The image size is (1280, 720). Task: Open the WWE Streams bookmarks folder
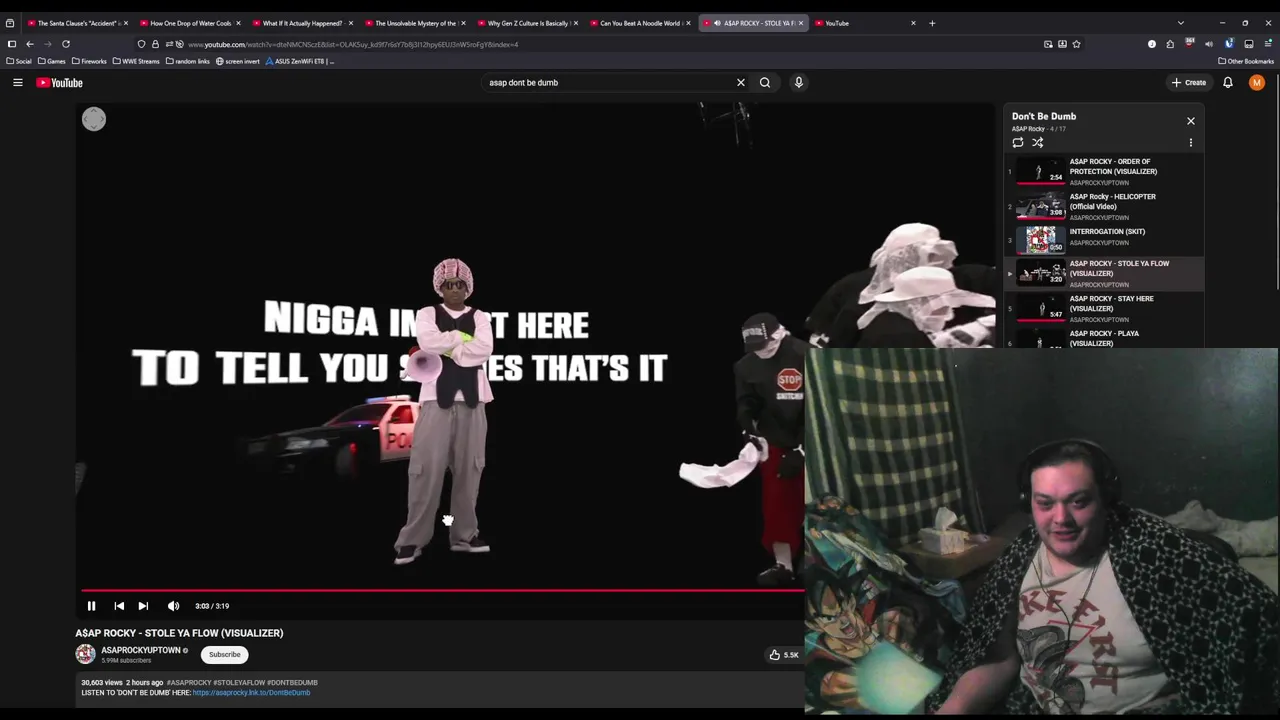point(136,61)
